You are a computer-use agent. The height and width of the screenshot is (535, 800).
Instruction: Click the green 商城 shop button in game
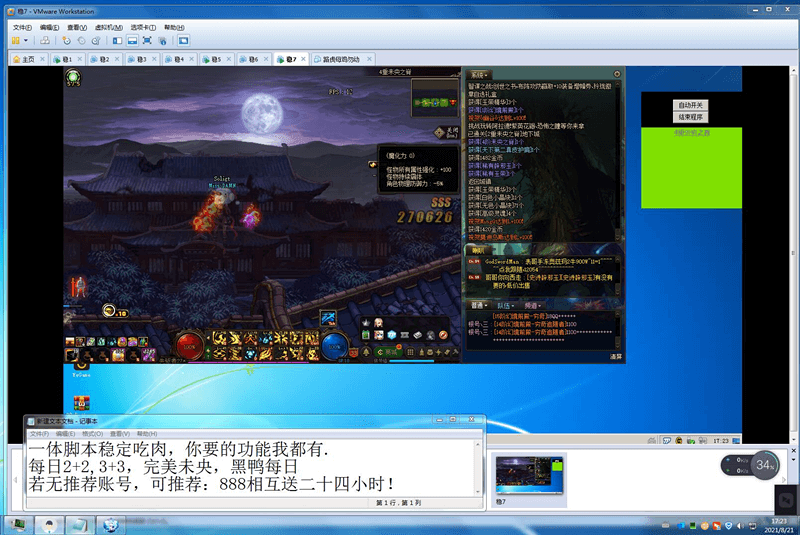pyautogui.click(x=387, y=352)
